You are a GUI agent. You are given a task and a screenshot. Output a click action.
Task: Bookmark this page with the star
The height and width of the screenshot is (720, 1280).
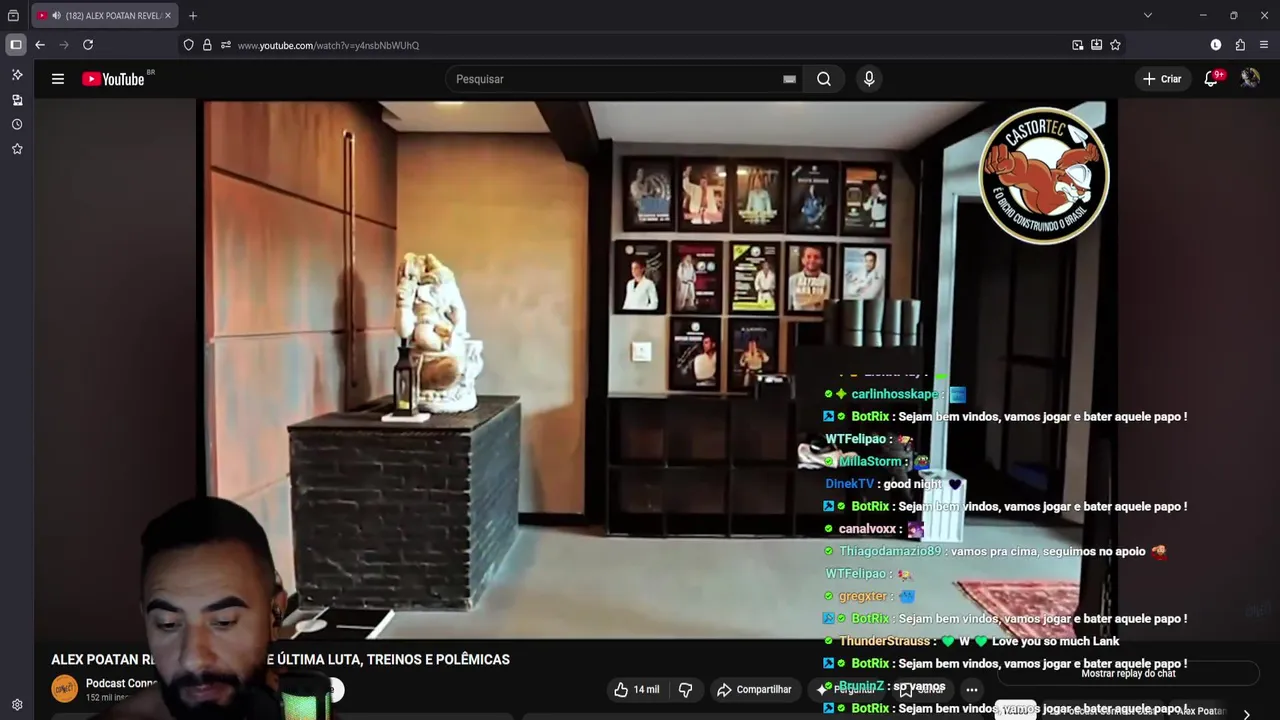(1115, 45)
